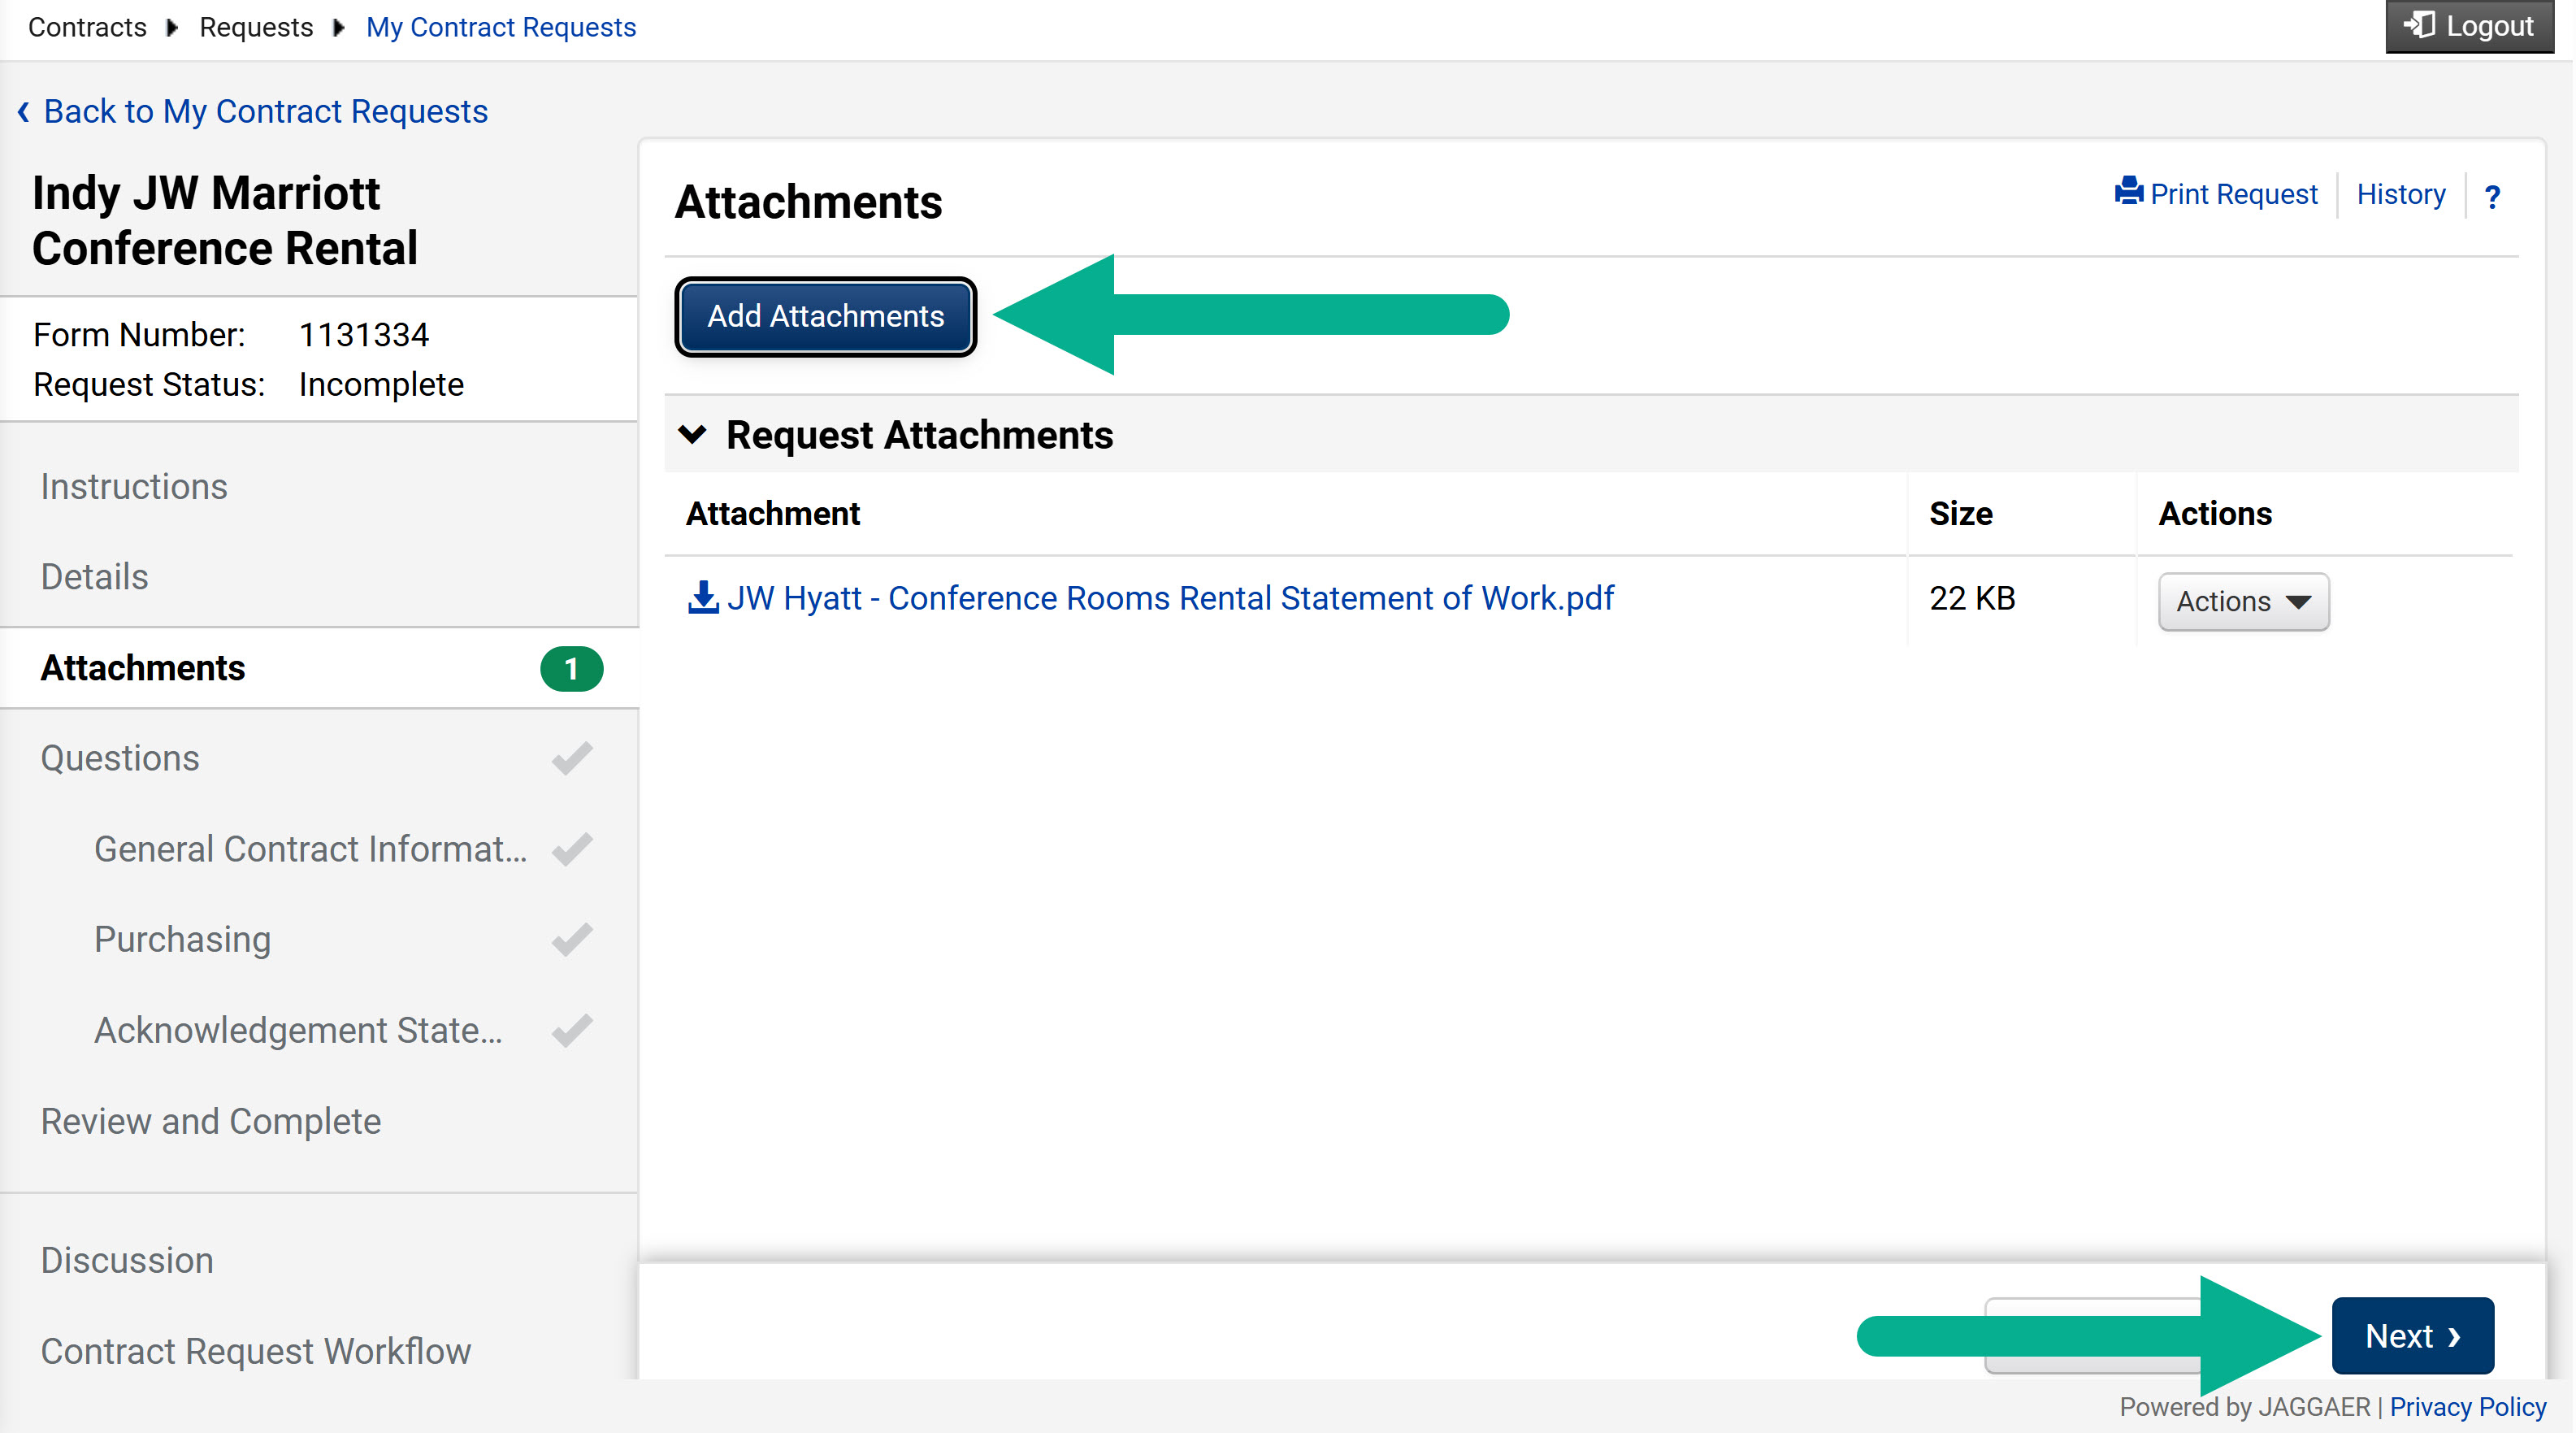Open the Actions dropdown for the attachment
This screenshot has height=1433, width=2576.
(2243, 602)
